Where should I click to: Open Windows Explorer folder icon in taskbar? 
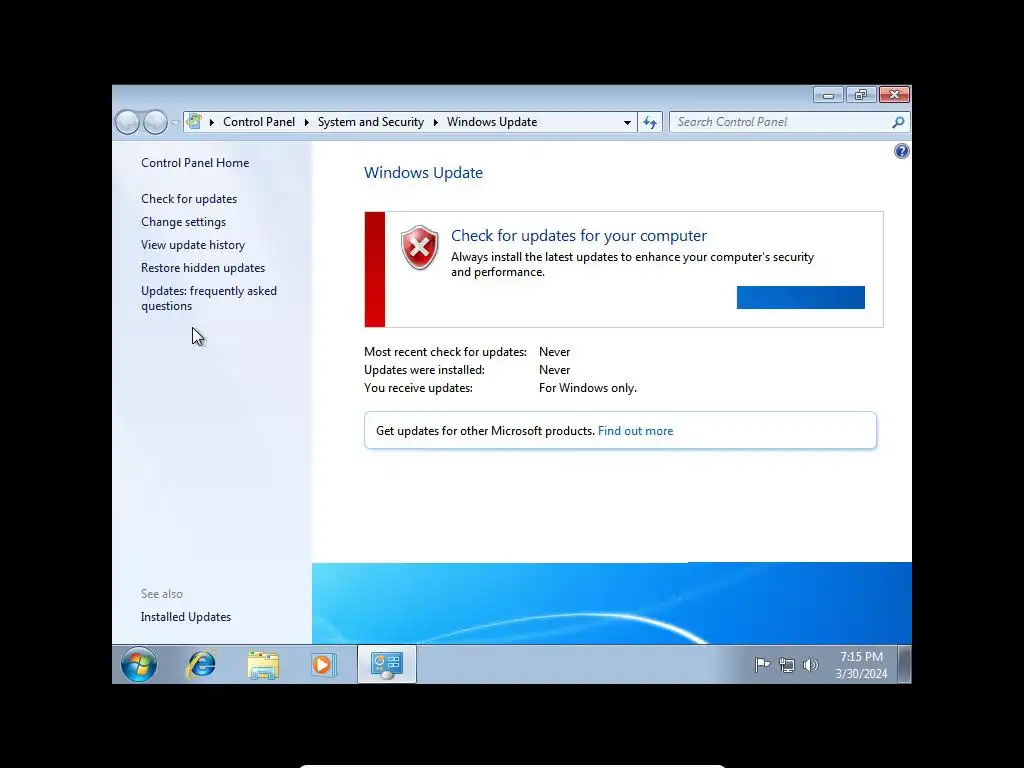263,665
